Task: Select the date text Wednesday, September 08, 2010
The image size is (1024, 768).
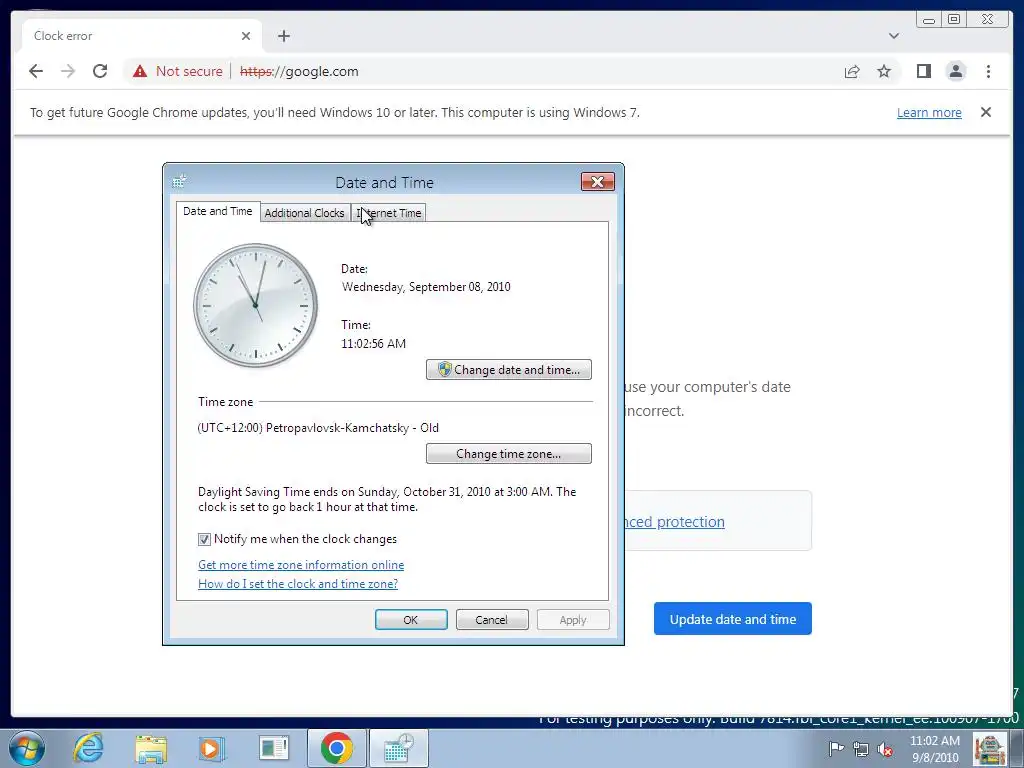Action: tap(426, 287)
